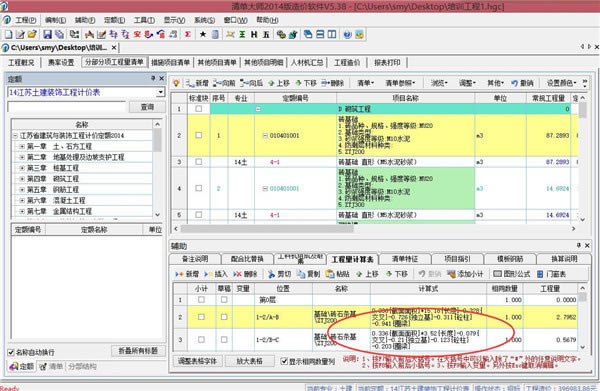Switch to 人材机汇总 tab

[307, 62]
